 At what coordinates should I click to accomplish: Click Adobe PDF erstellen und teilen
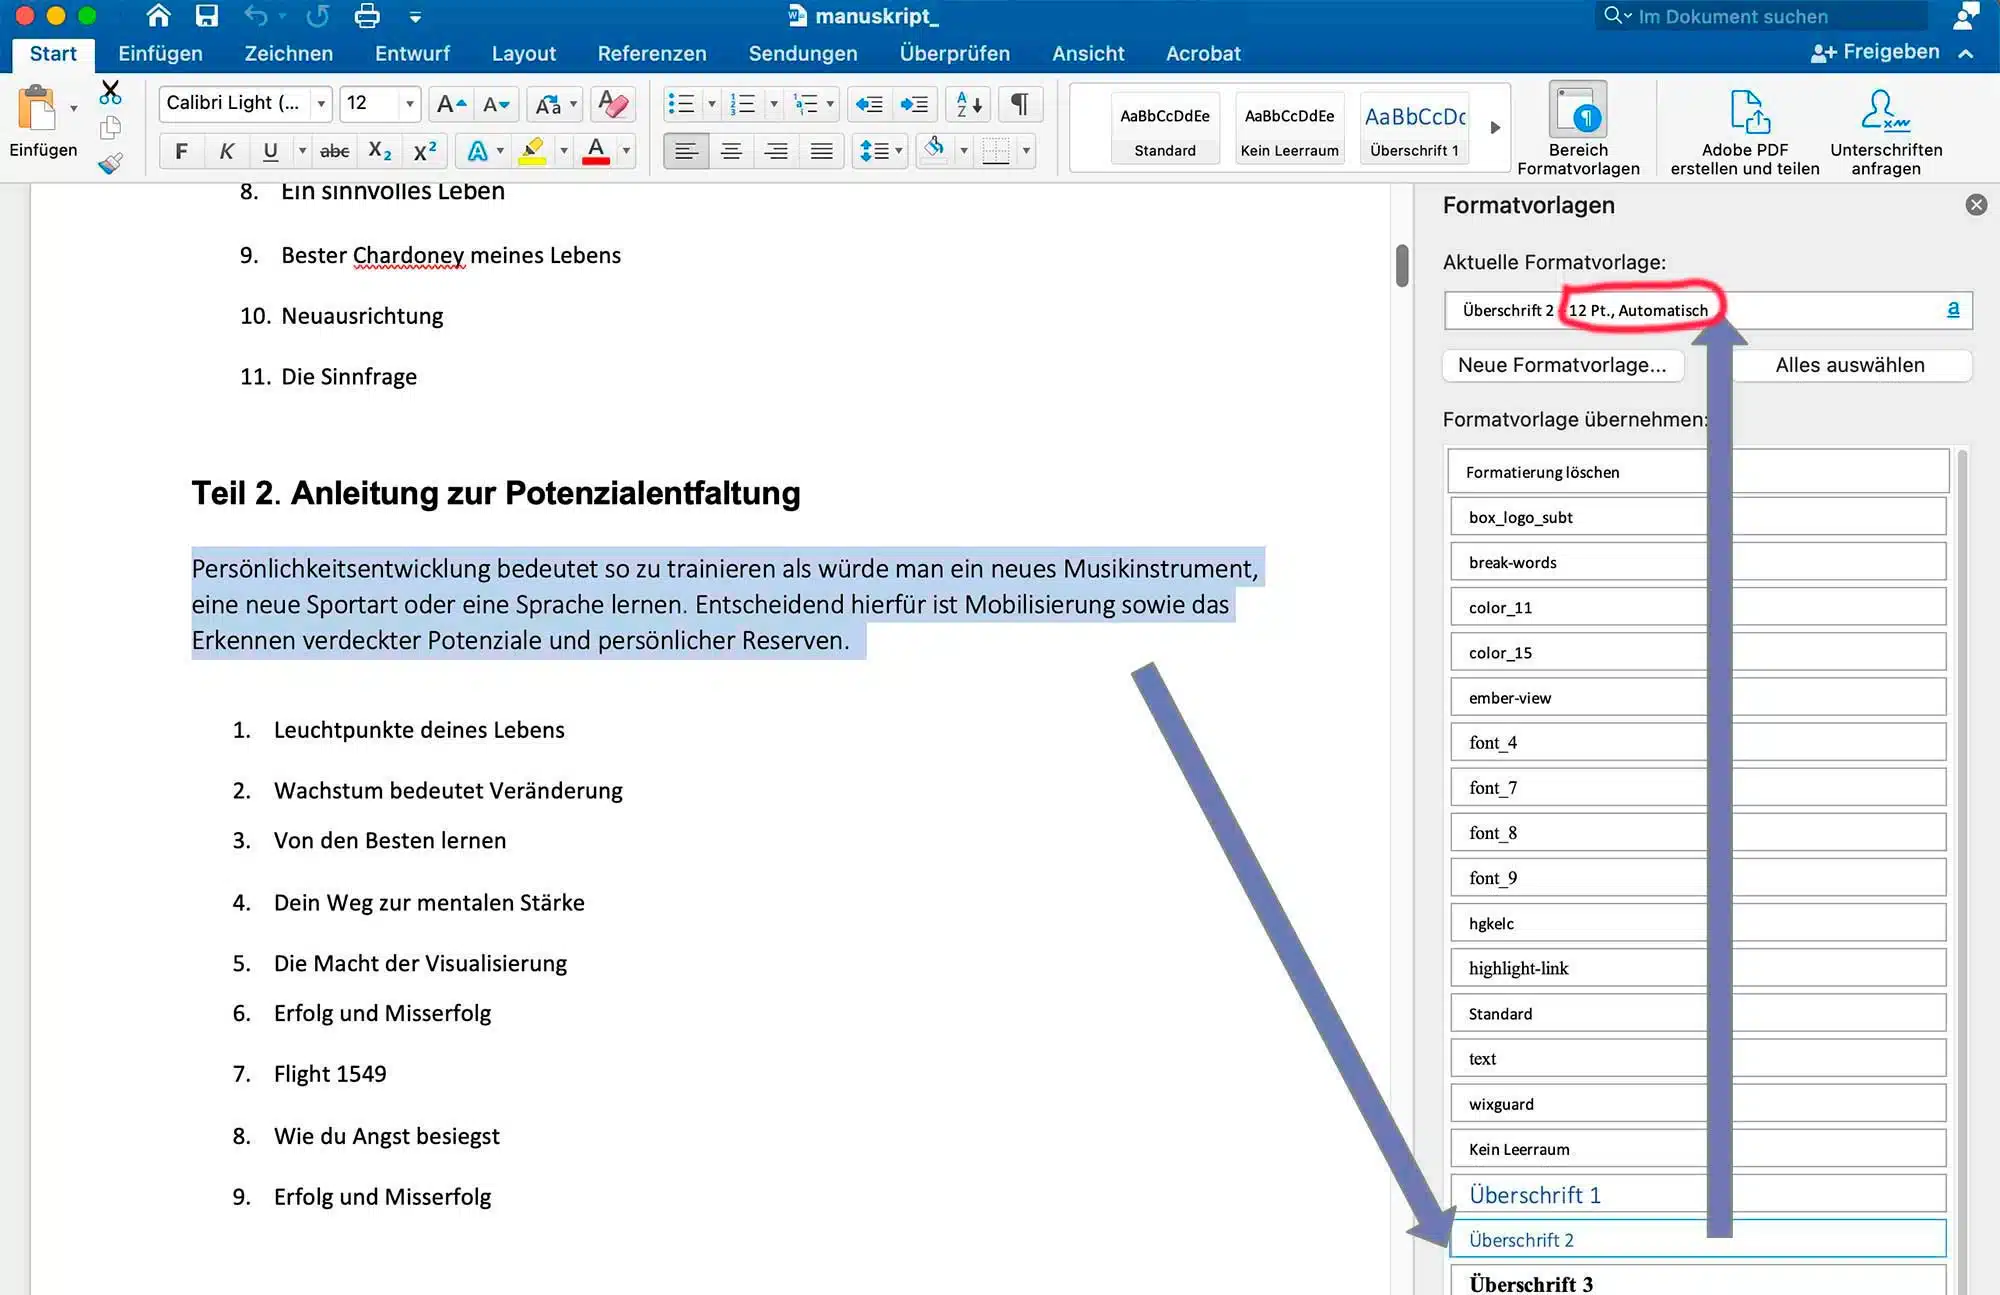coord(1745,132)
